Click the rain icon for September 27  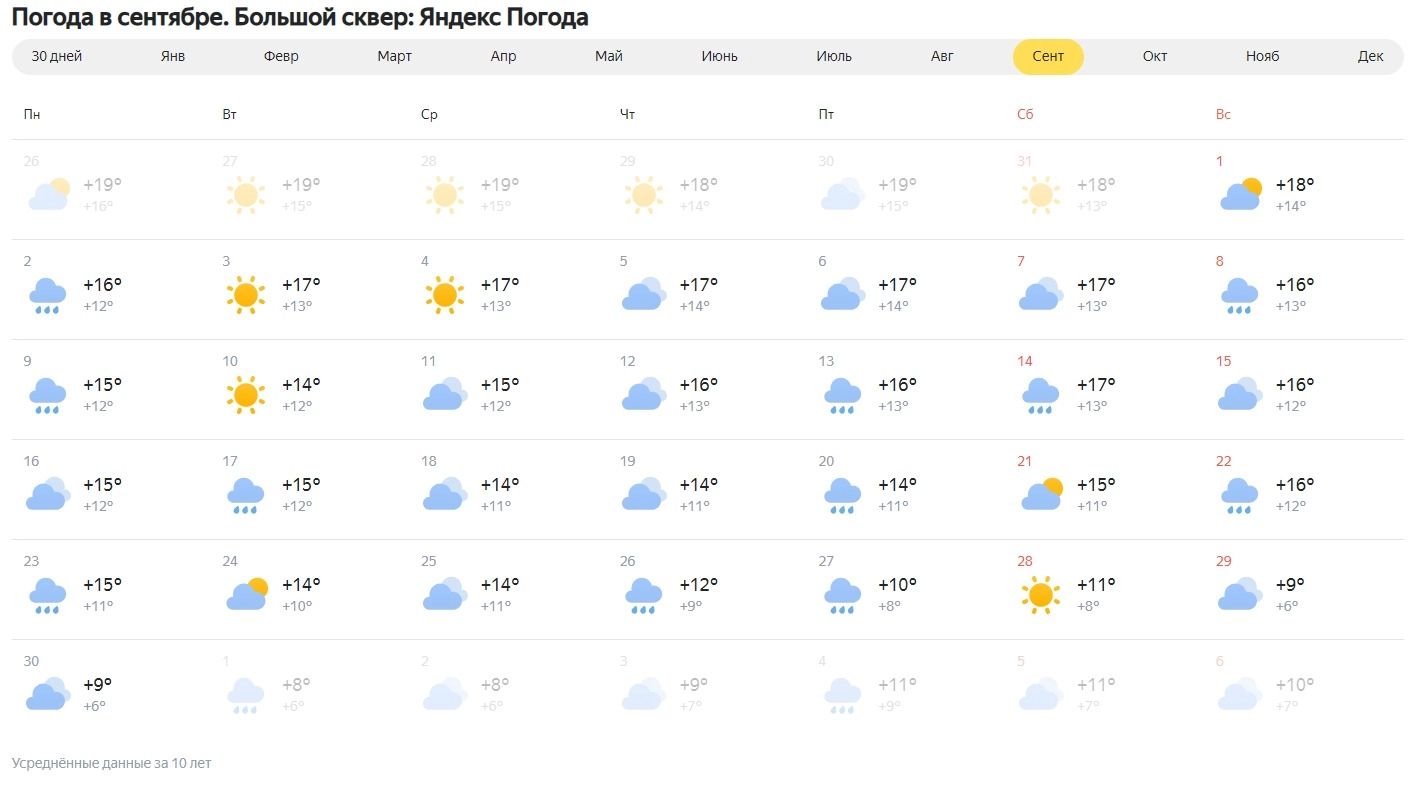coord(842,595)
